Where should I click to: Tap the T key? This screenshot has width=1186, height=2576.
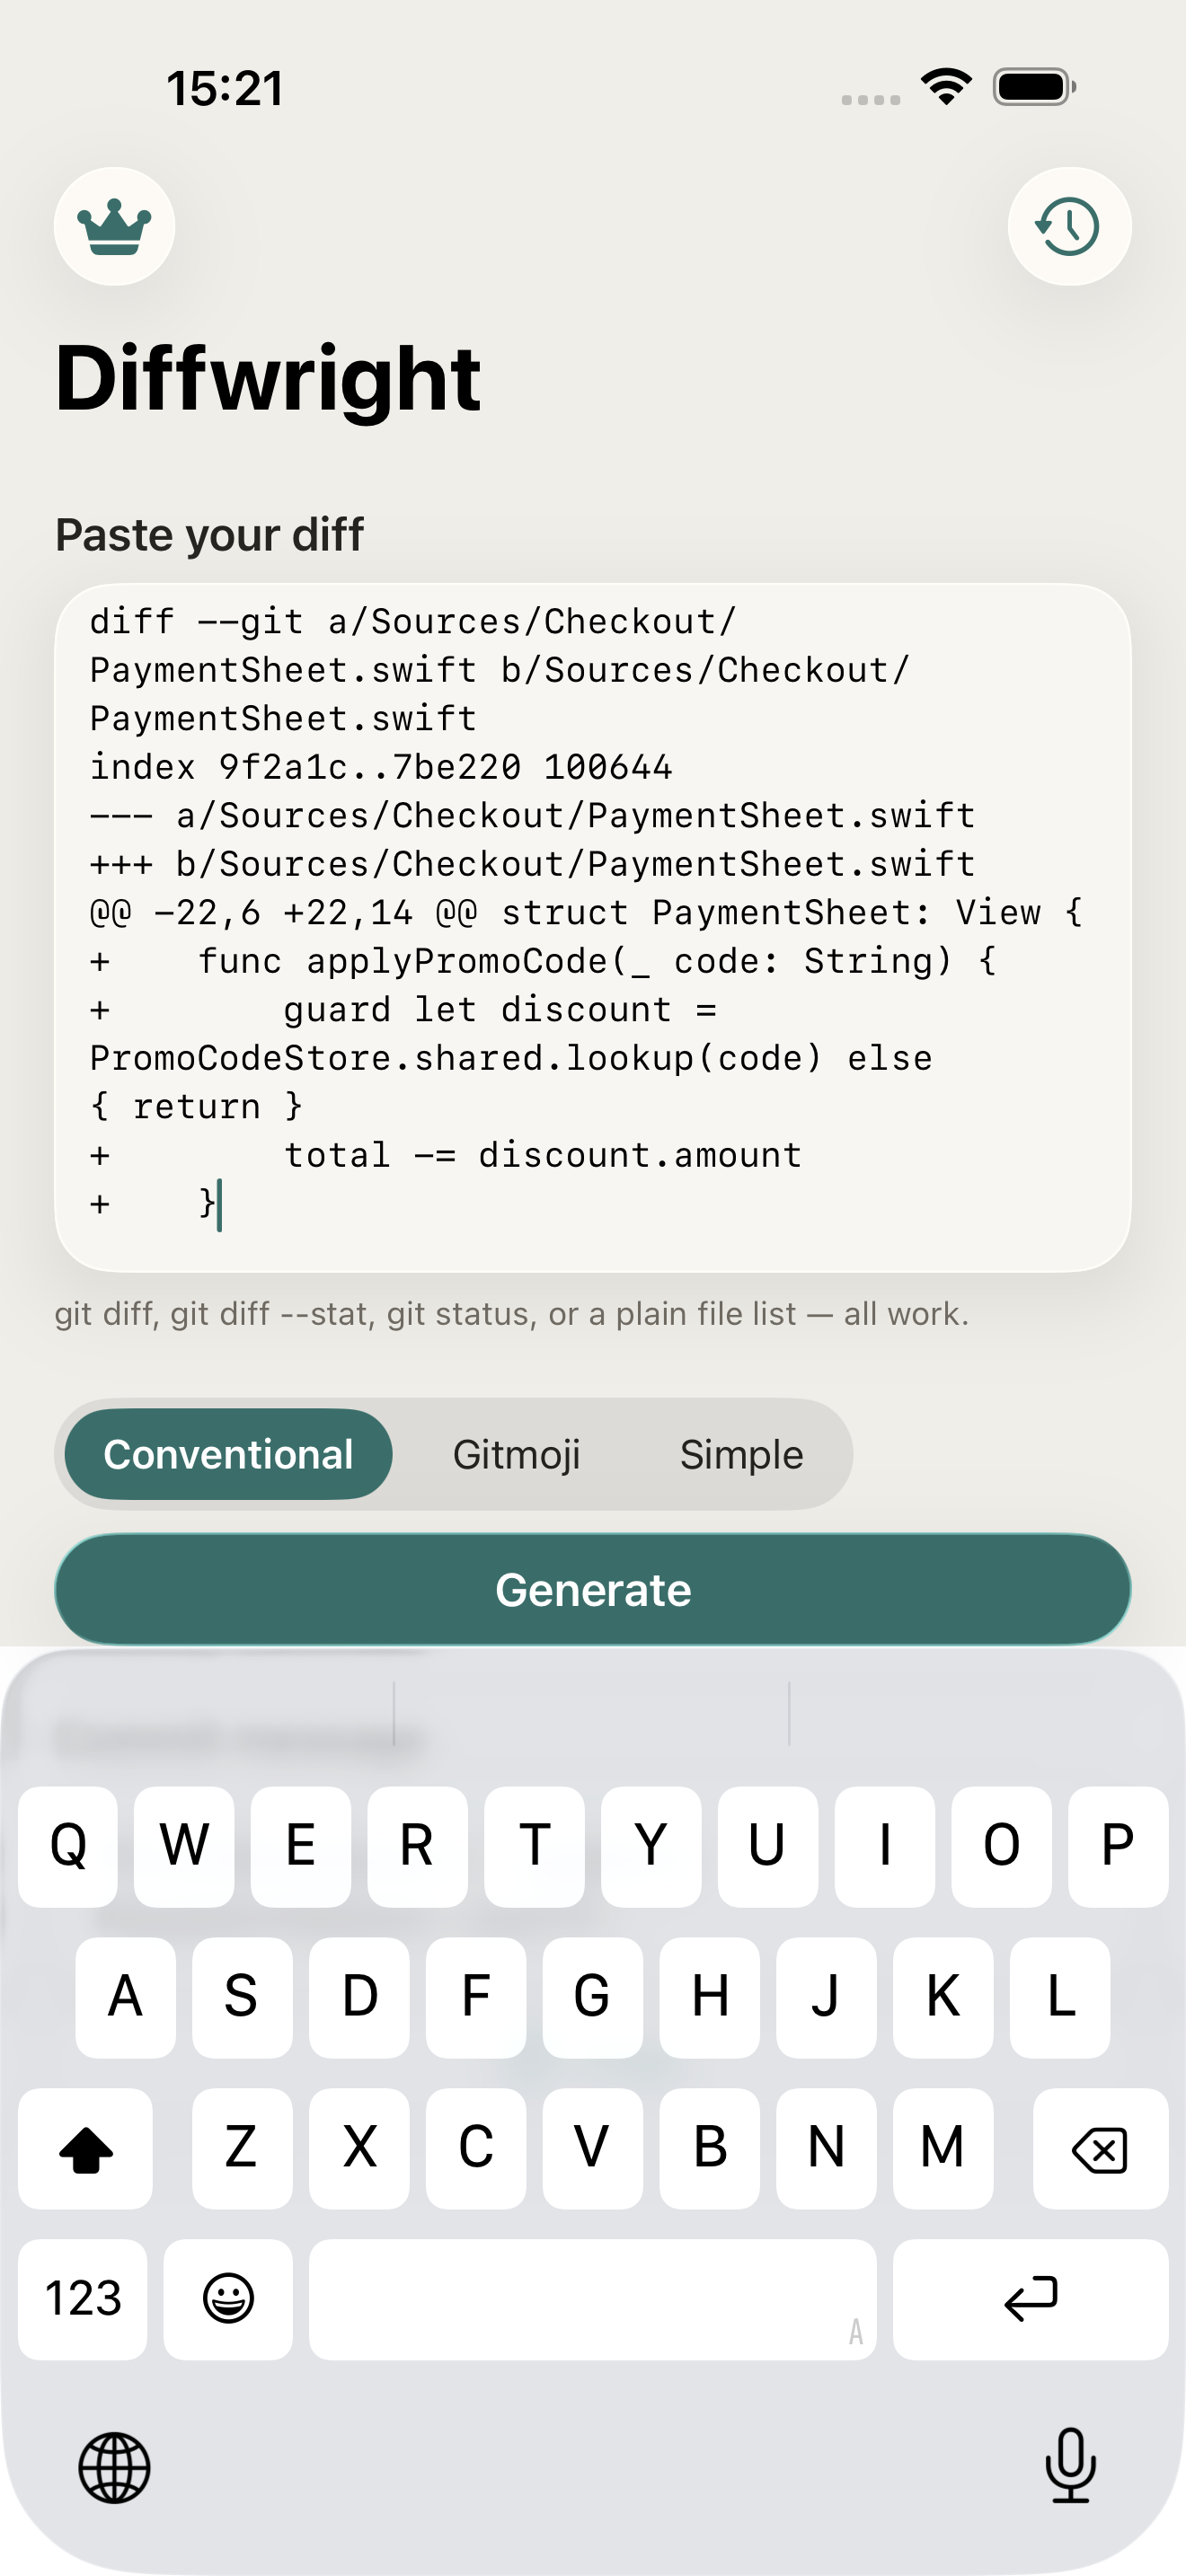pyautogui.click(x=534, y=1846)
